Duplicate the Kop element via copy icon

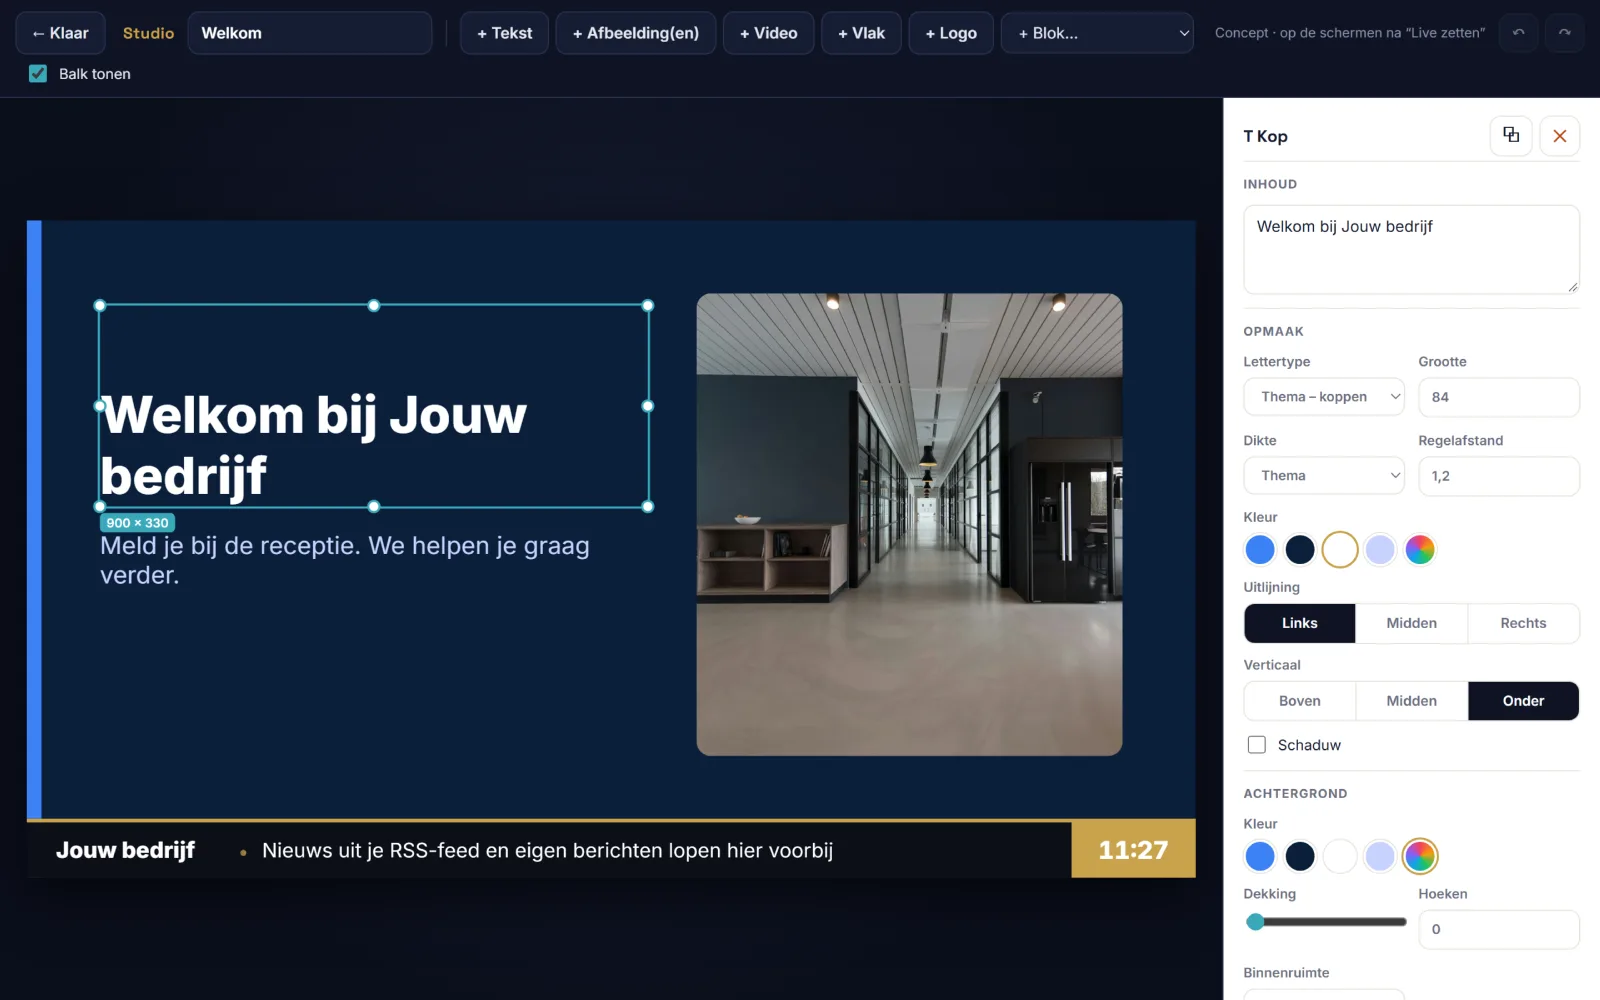pos(1511,135)
